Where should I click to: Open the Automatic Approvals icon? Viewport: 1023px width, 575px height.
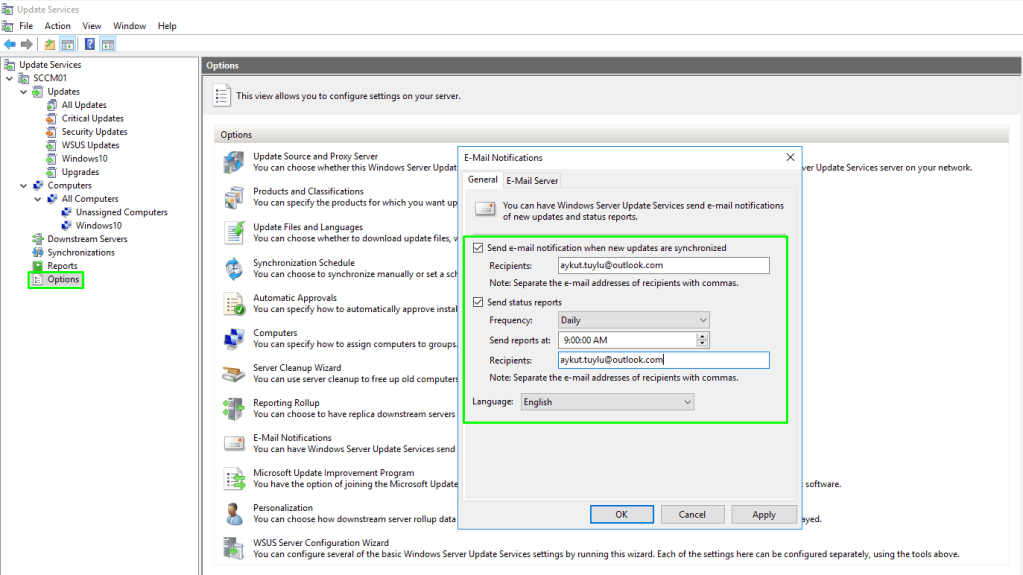coord(234,304)
